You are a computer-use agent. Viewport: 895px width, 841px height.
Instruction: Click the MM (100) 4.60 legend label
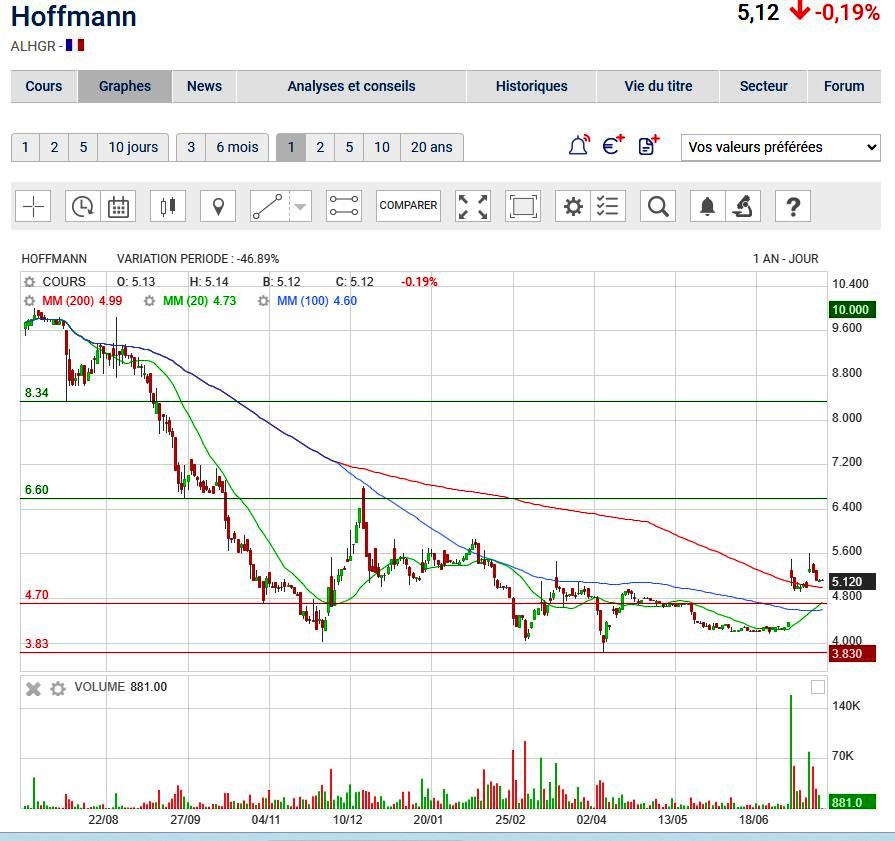317,301
